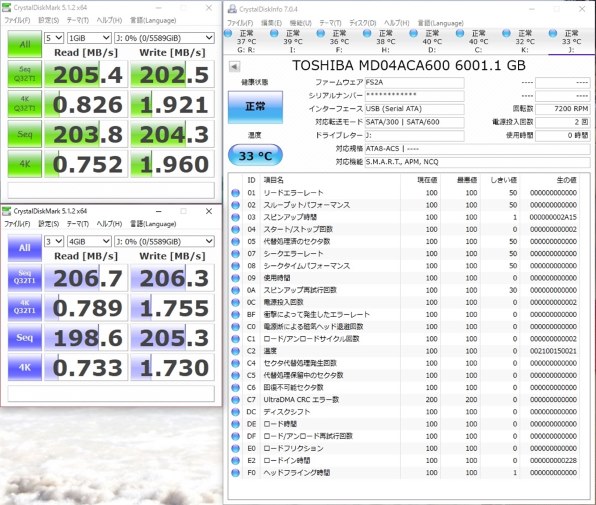Open drive selector dropdown in green CrystalDiskMark window
596x505 pixels.
point(164,38)
